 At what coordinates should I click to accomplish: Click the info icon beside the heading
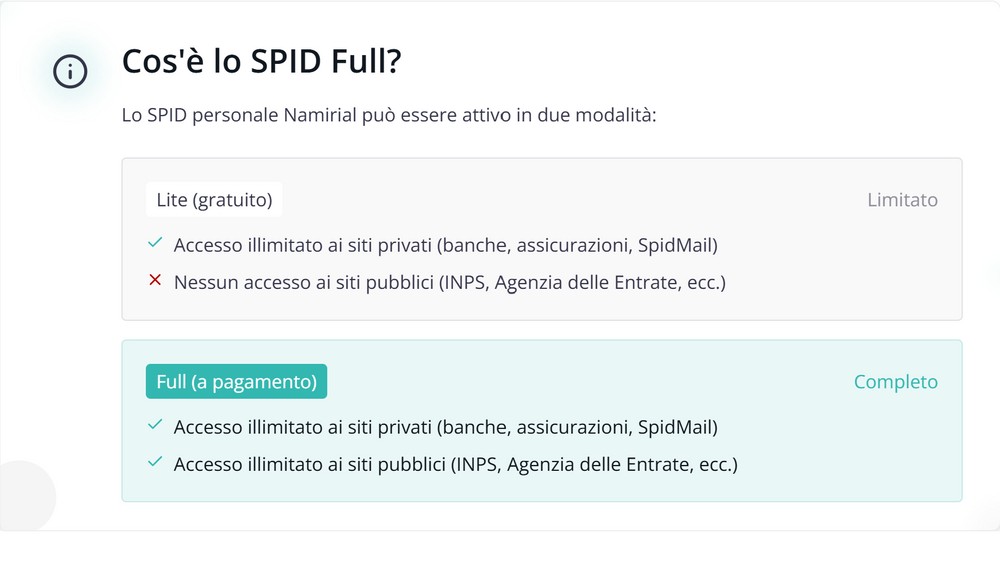pos(70,71)
